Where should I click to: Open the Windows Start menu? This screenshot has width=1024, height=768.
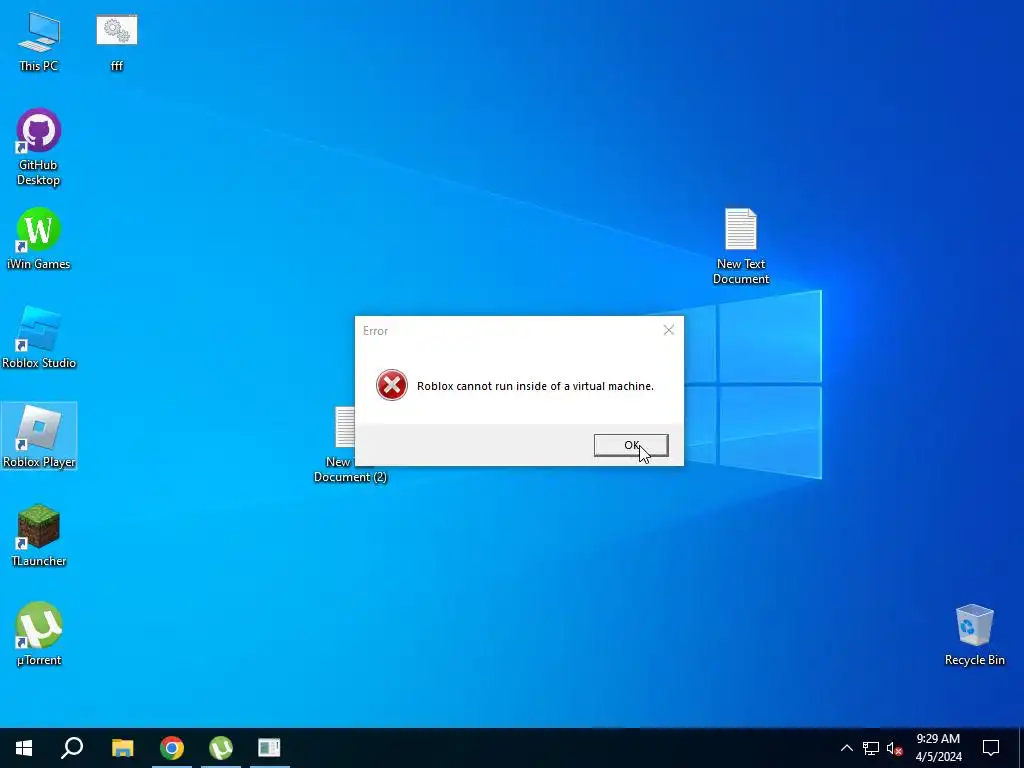(24, 748)
